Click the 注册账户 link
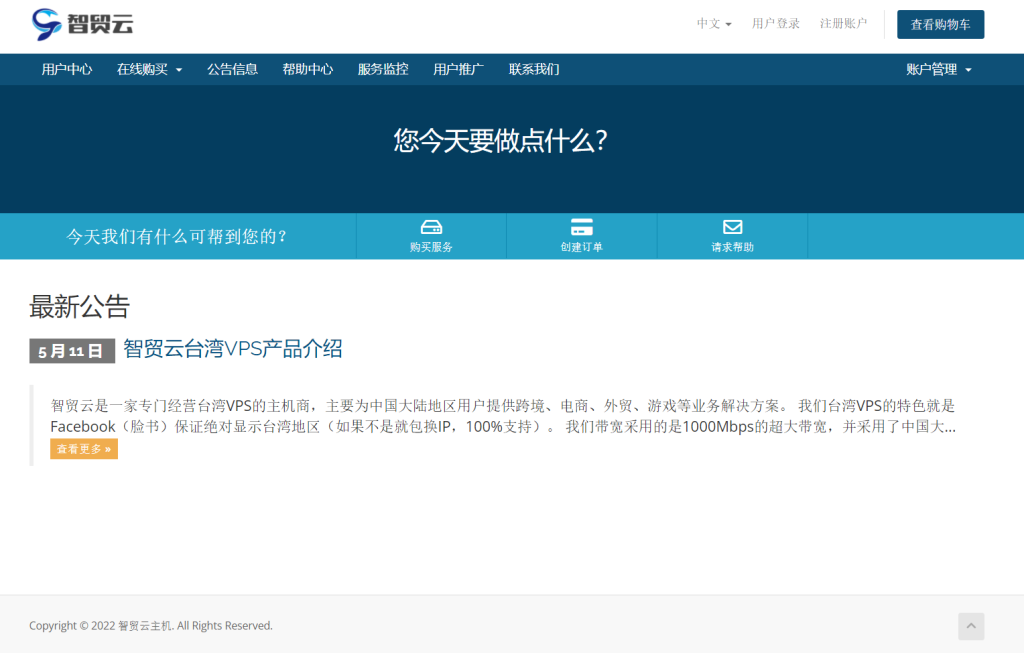The image size is (1024, 653). [844, 24]
